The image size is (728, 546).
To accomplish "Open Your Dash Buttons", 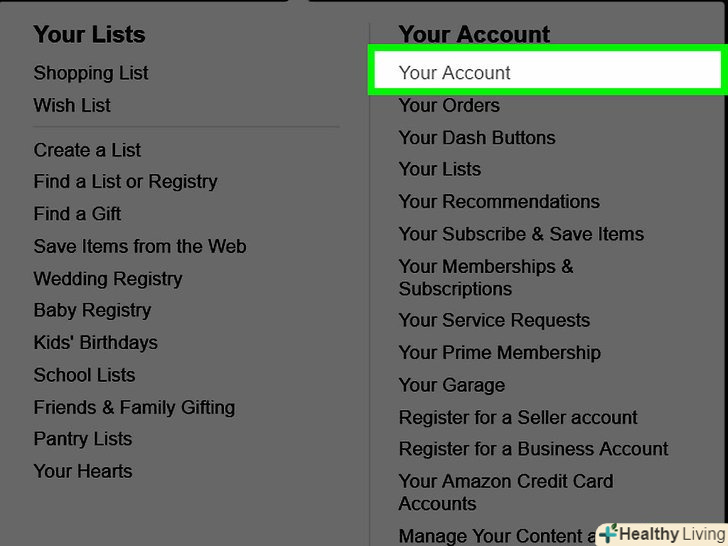I will tap(477, 138).
